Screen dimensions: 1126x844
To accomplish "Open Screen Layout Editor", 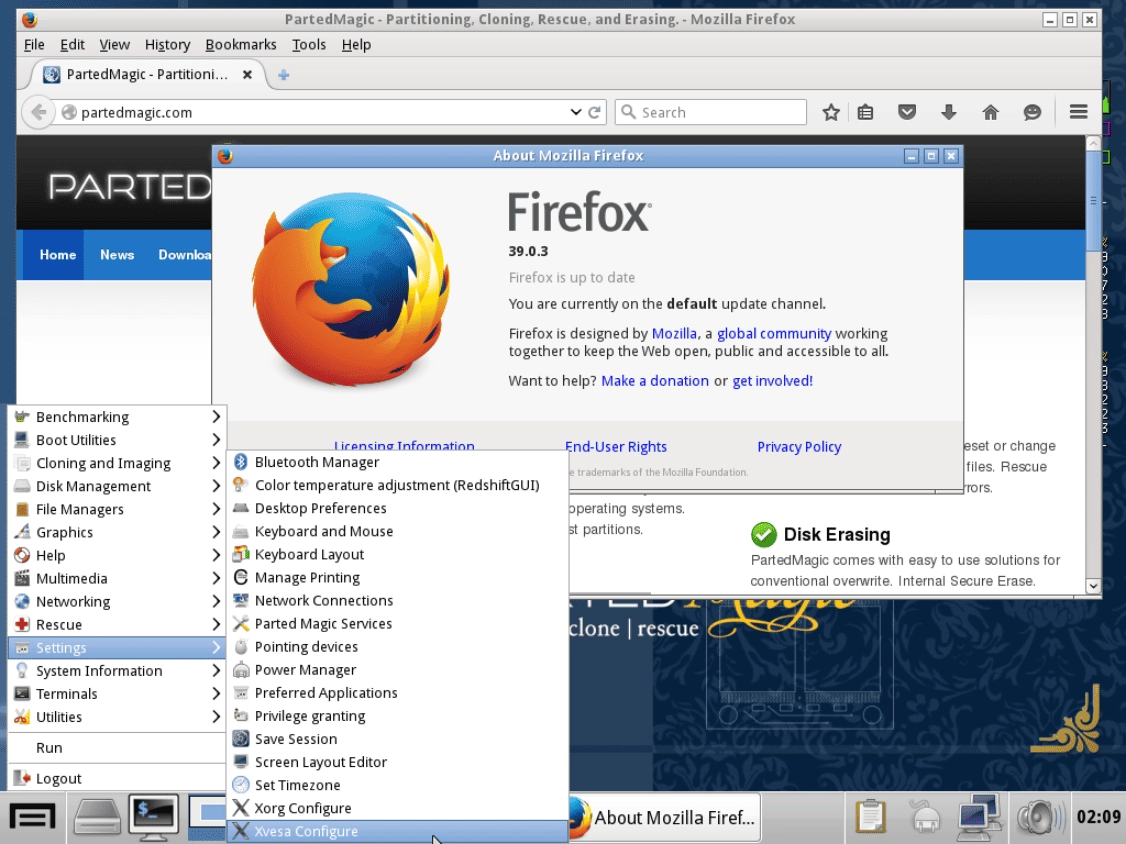I will tap(398, 761).
